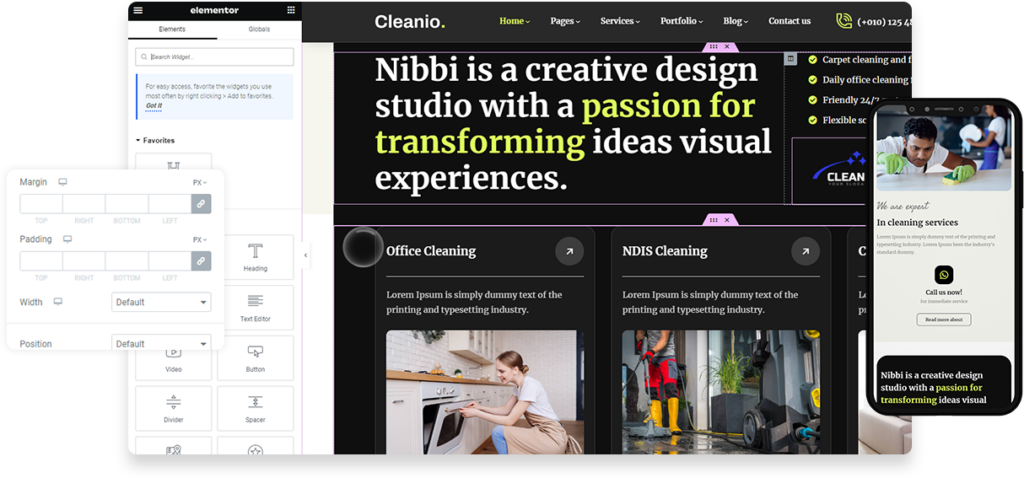Click the cleaner photo in phone preview
The image size is (1024, 478).
pyautogui.click(x=944, y=148)
